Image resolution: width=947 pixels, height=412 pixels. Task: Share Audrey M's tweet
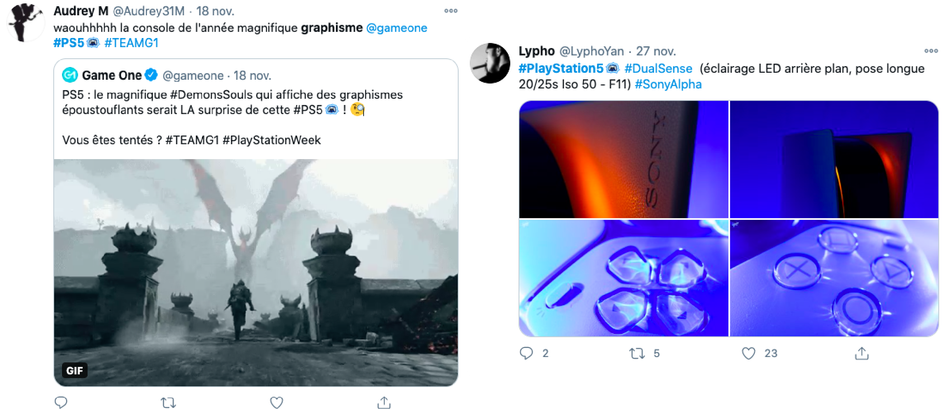[384, 402]
